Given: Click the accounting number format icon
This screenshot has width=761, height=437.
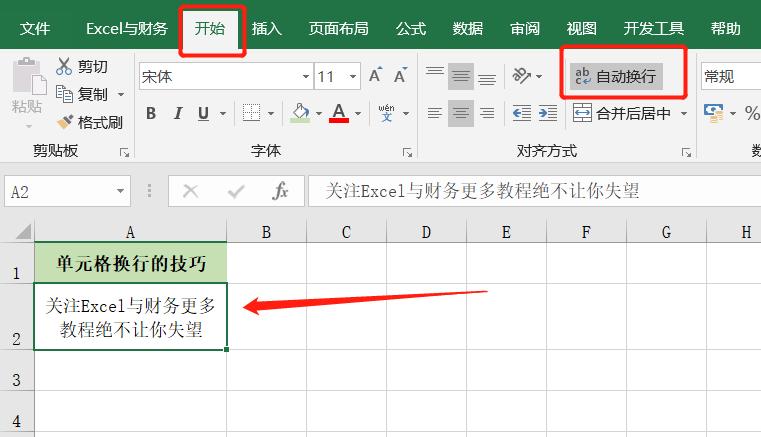Looking at the screenshot, I should point(713,114).
